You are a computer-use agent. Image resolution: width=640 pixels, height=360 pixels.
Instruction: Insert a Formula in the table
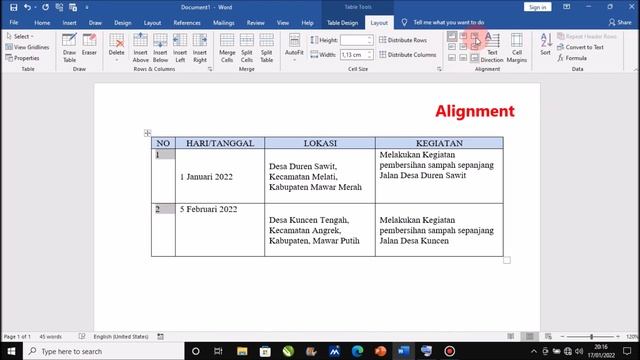572,58
